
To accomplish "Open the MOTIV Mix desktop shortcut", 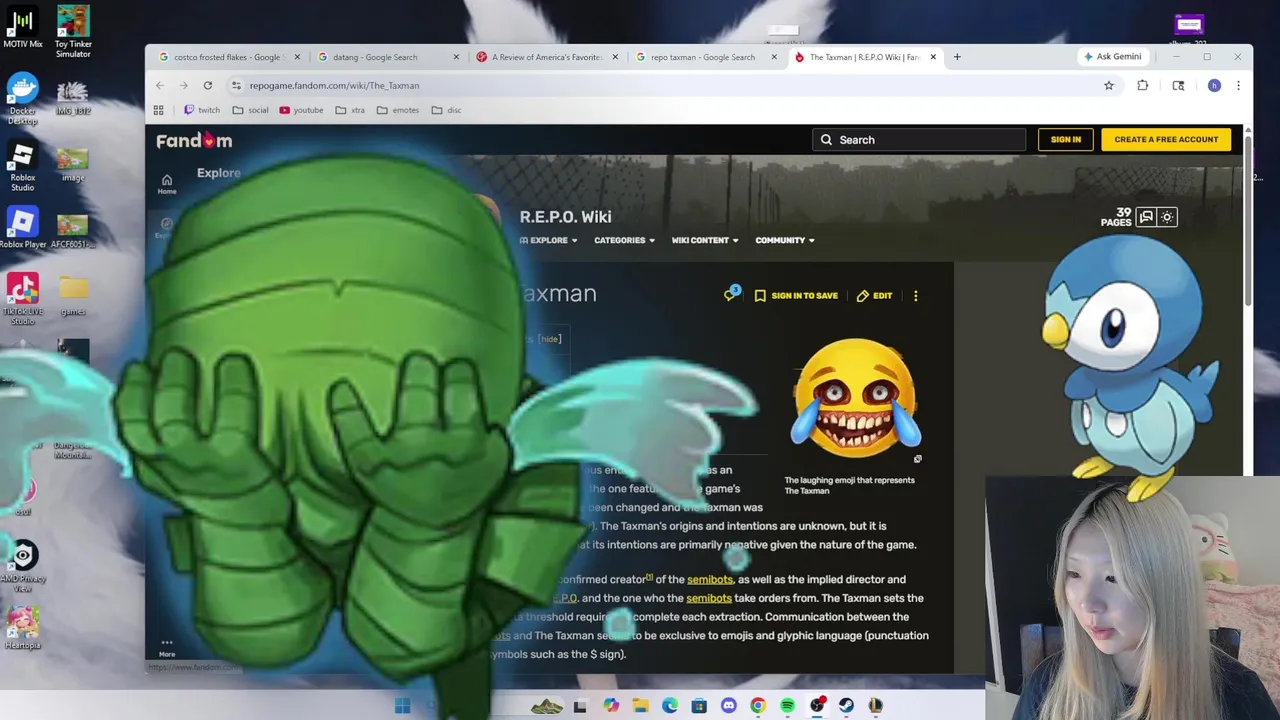I will [x=22, y=28].
